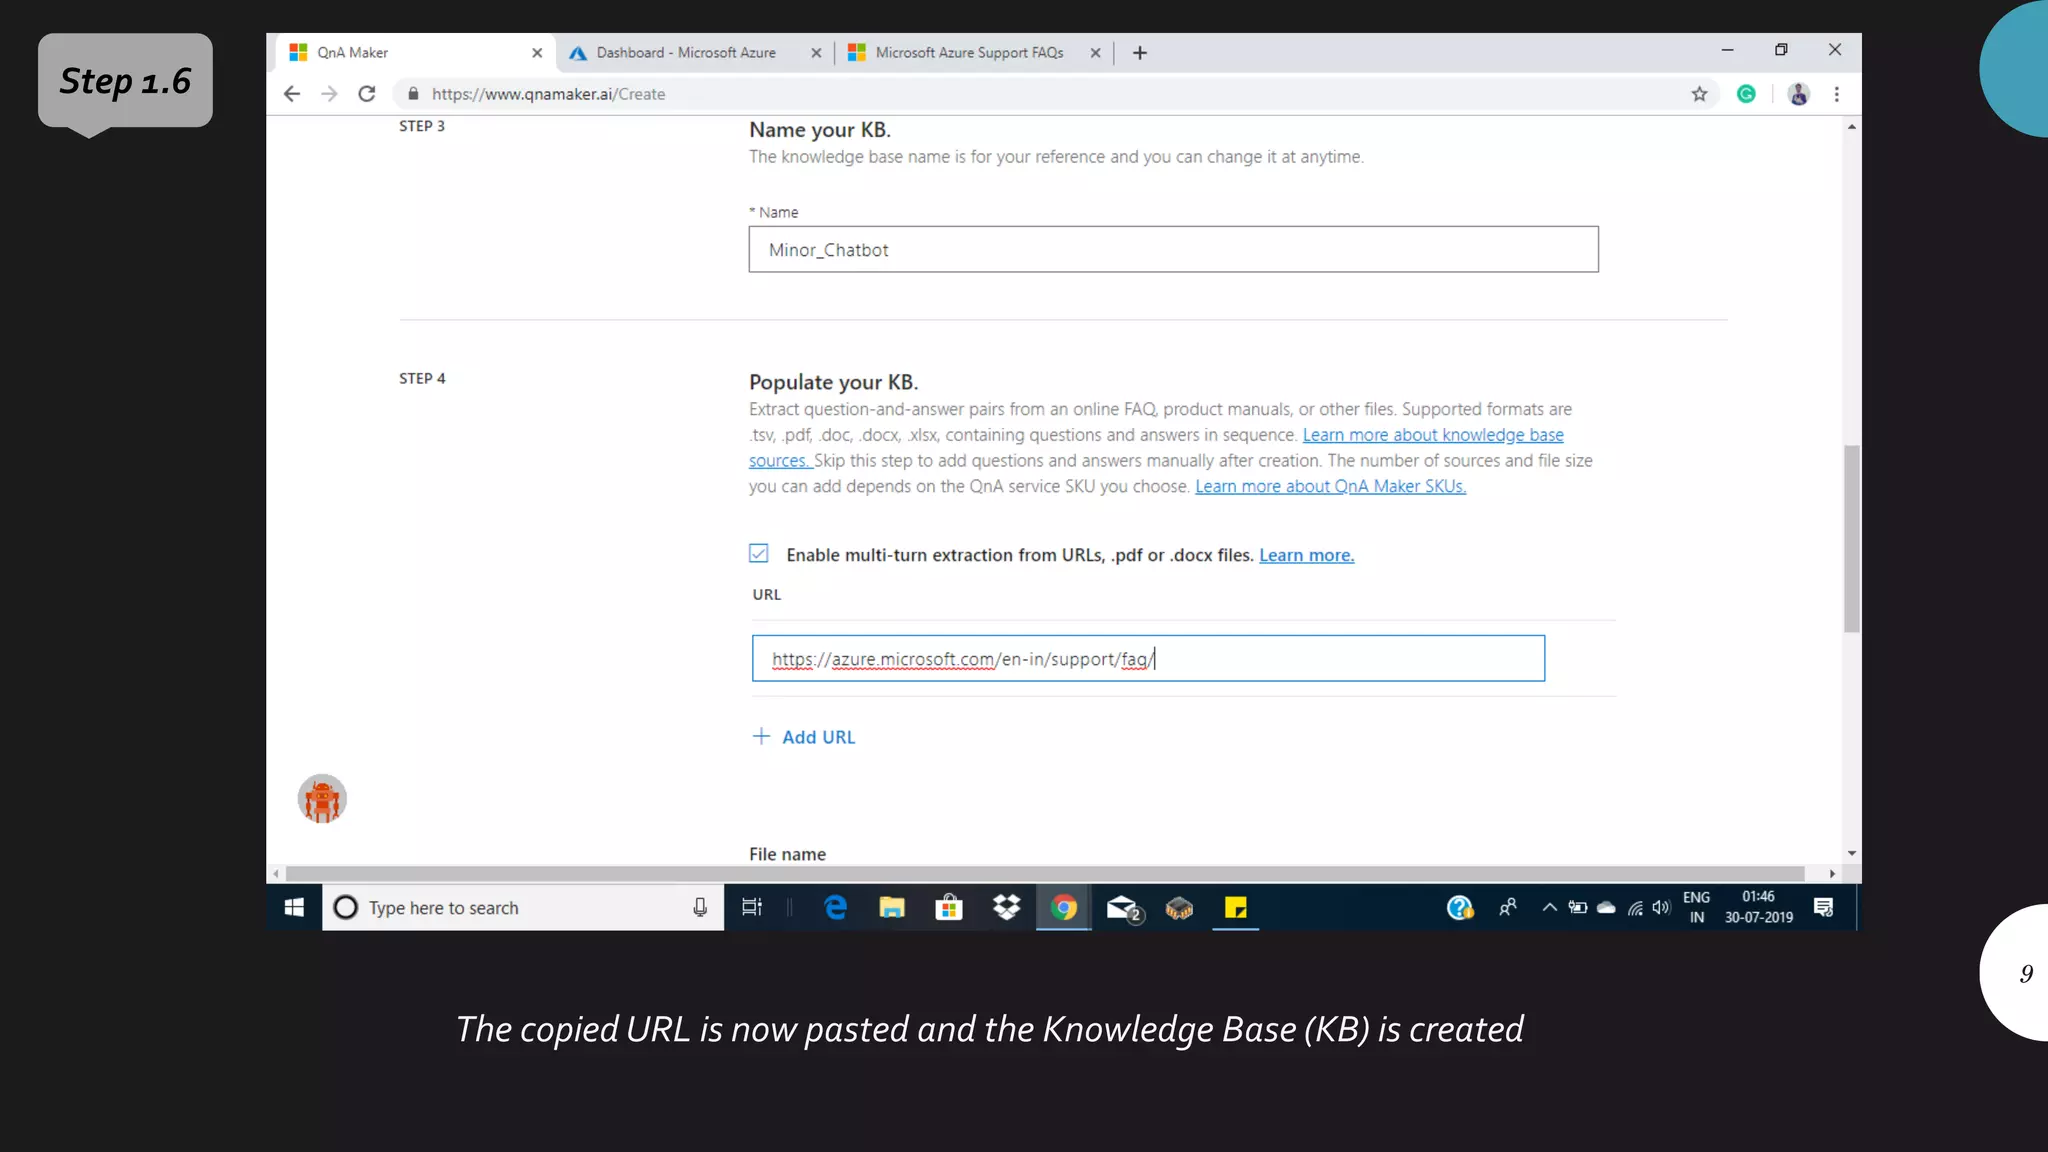Open the Chrome profile avatar

[x=1798, y=94]
